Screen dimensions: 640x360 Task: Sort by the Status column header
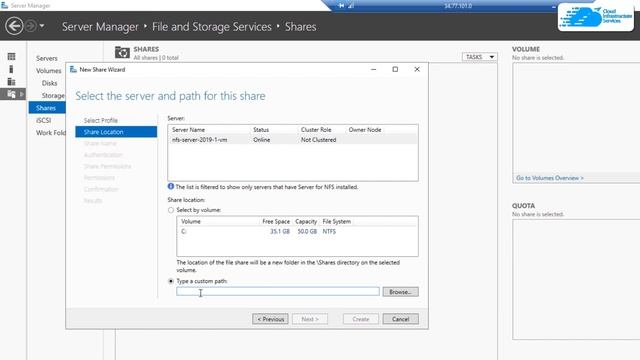261,129
